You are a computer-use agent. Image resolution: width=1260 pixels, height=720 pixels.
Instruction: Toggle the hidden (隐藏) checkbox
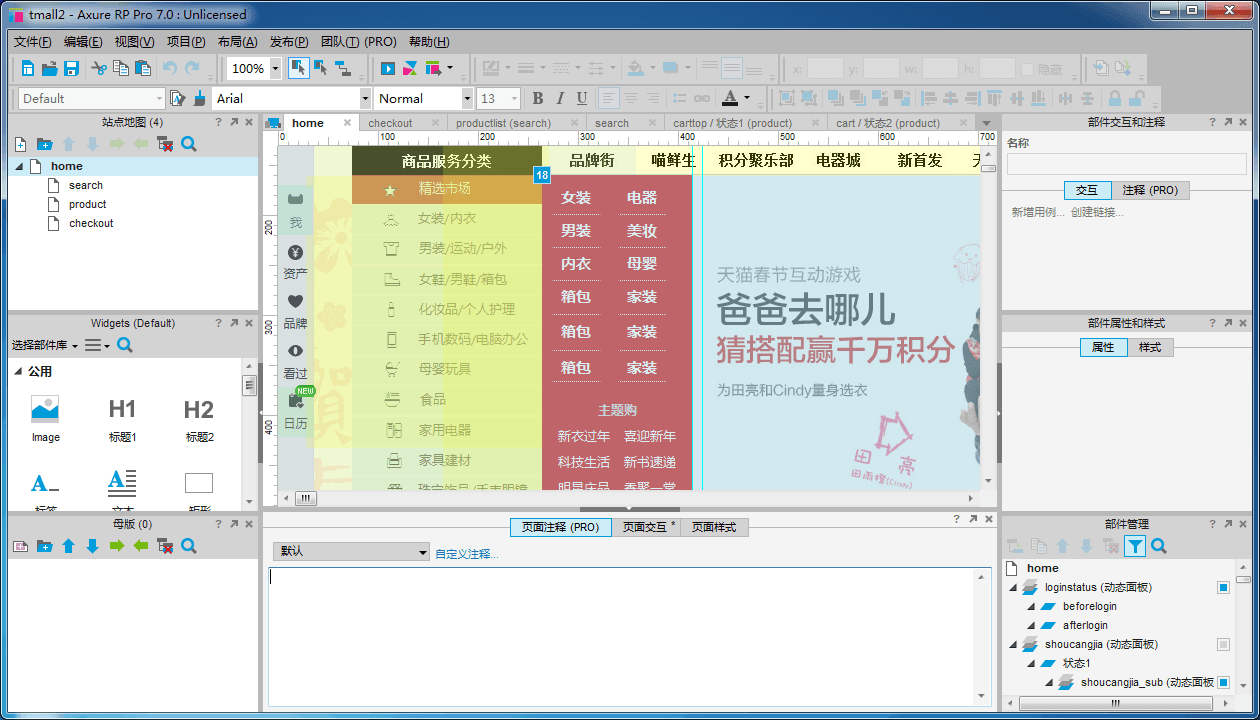pyautogui.click(x=1027, y=69)
